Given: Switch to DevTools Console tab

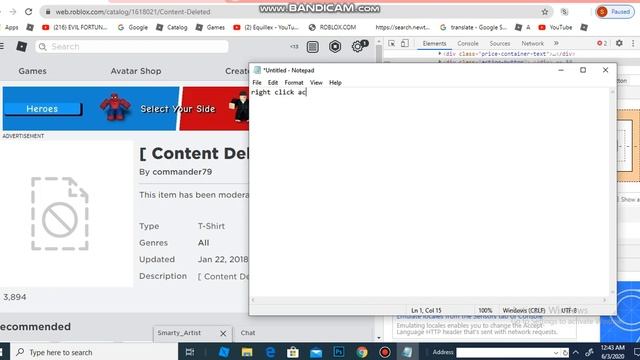Looking at the screenshot, I should [468, 43].
